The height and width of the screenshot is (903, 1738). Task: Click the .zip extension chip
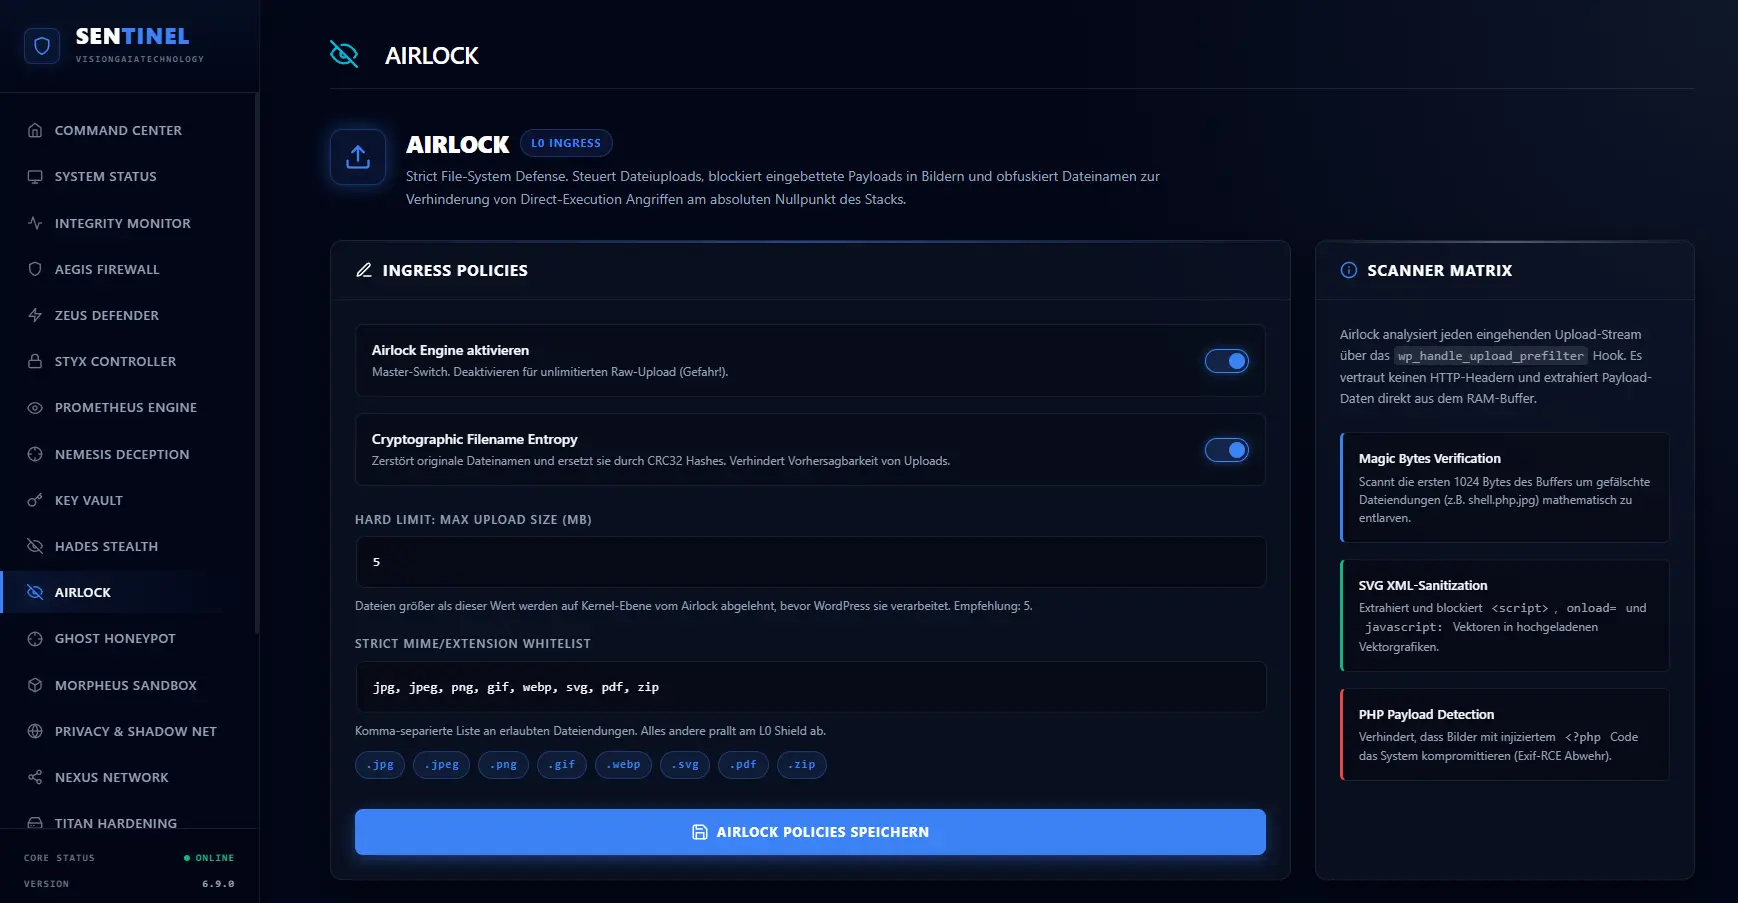[802, 765]
